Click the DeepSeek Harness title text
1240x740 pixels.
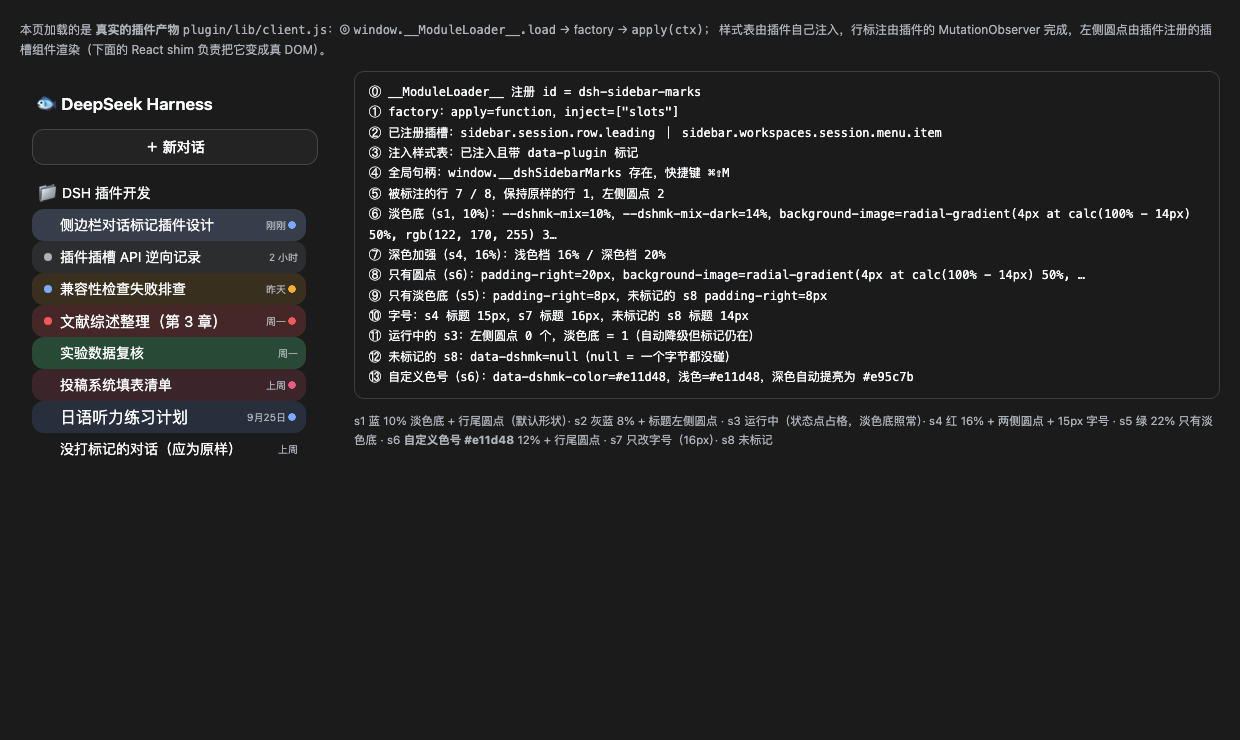tap(137, 104)
